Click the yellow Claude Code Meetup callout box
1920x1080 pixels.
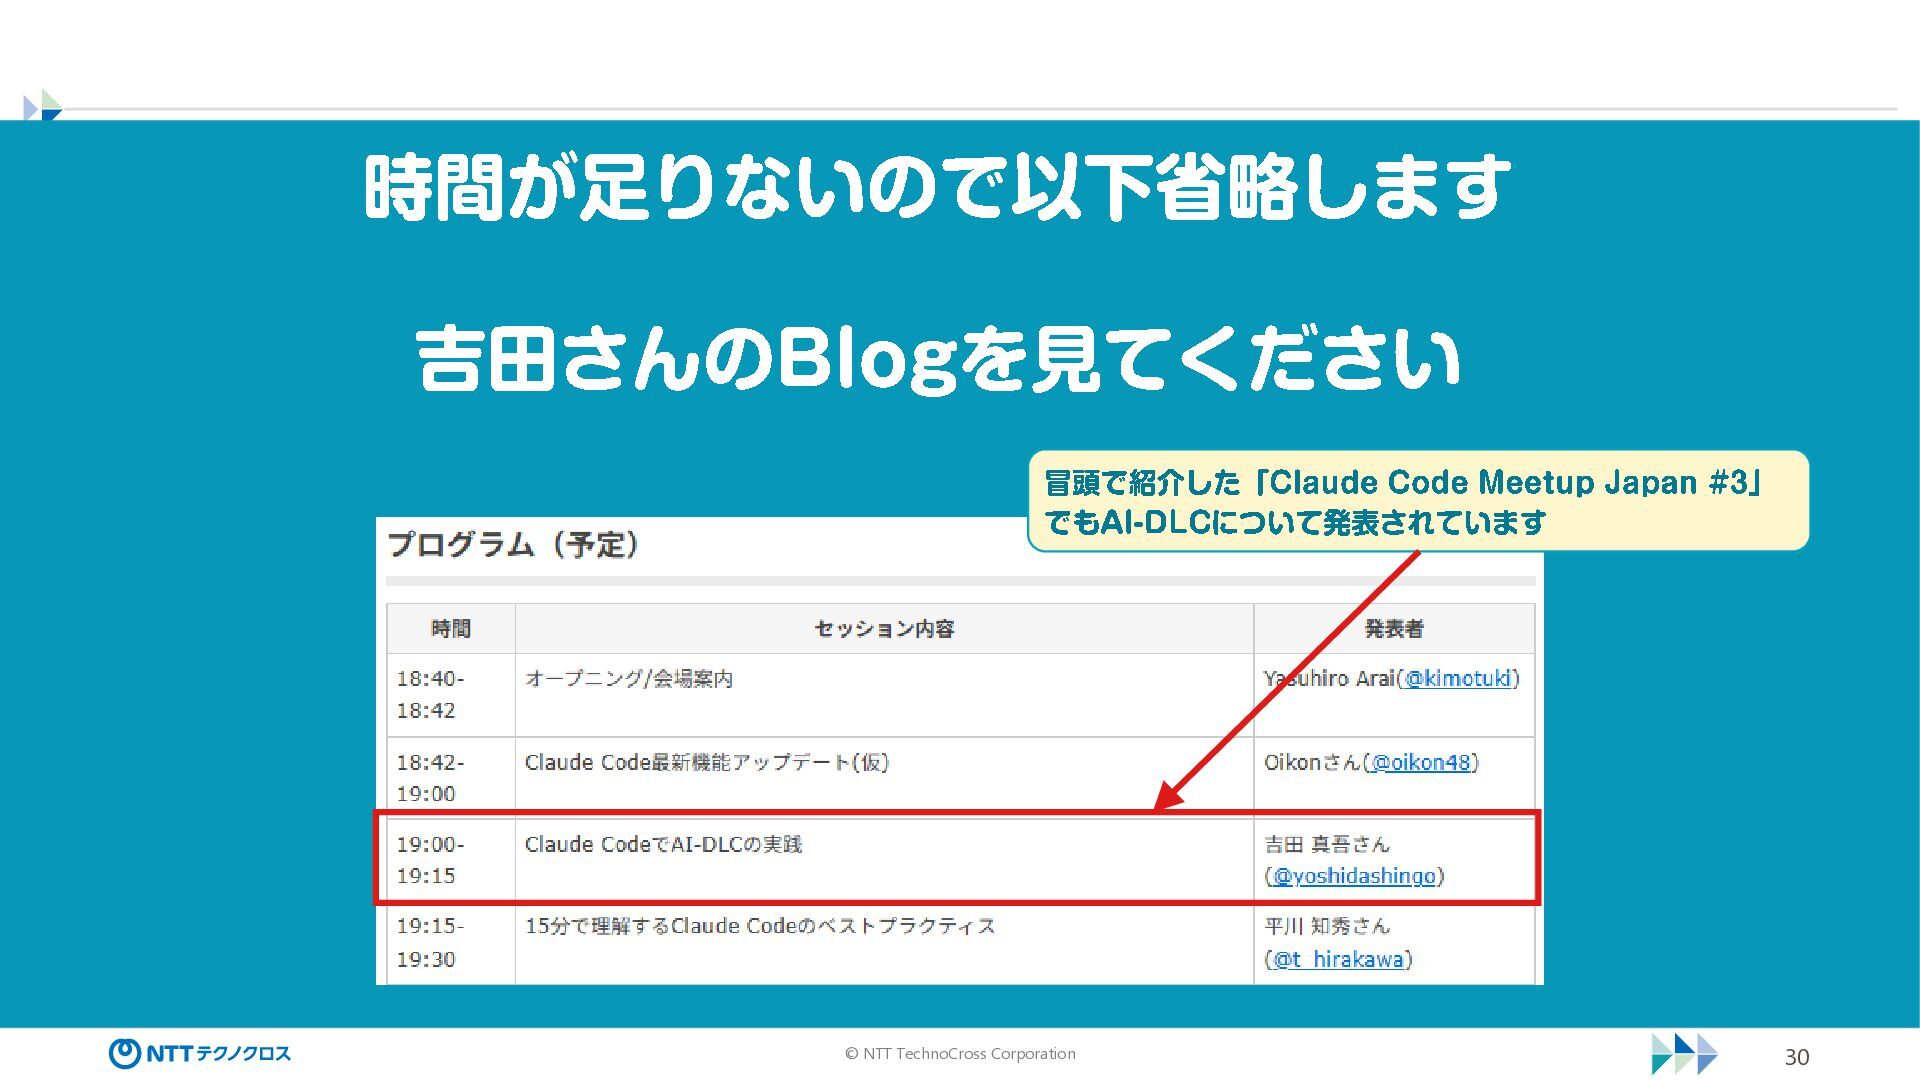[1417, 501]
